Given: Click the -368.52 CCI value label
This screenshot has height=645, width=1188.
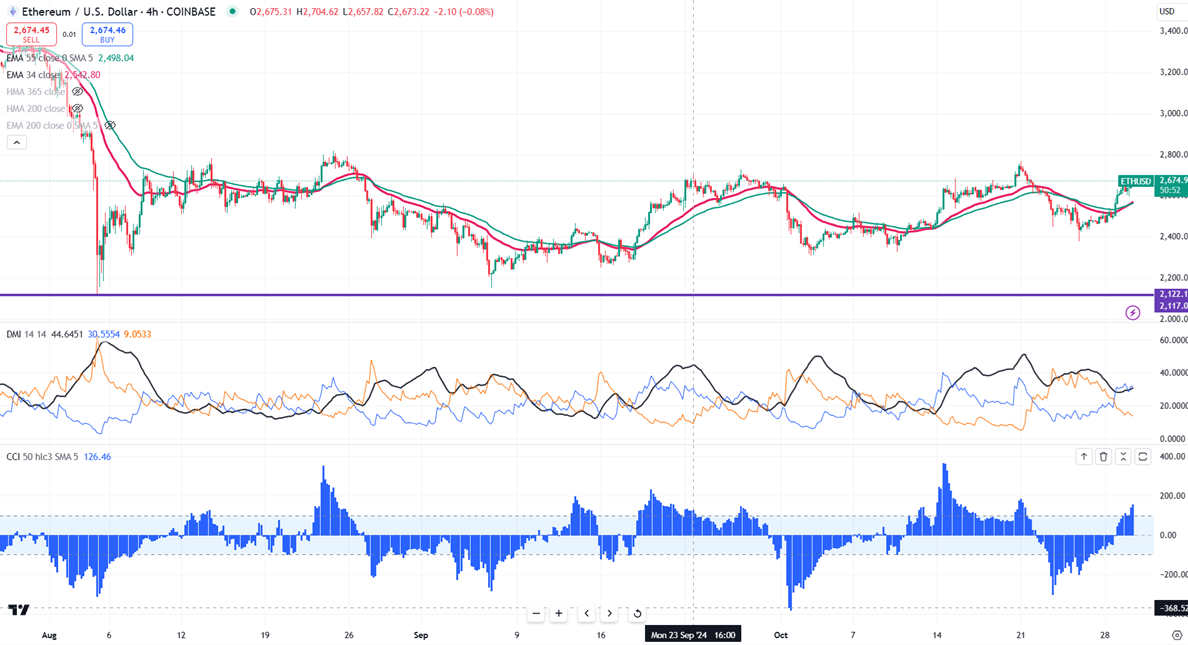Looking at the screenshot, I should click(x=1171, y=608).
